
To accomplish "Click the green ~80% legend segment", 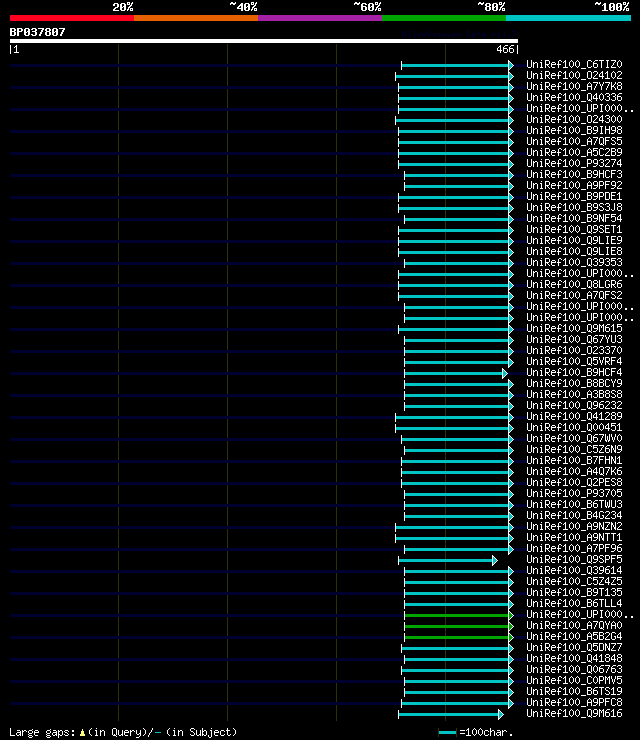I will pos(444,18).
